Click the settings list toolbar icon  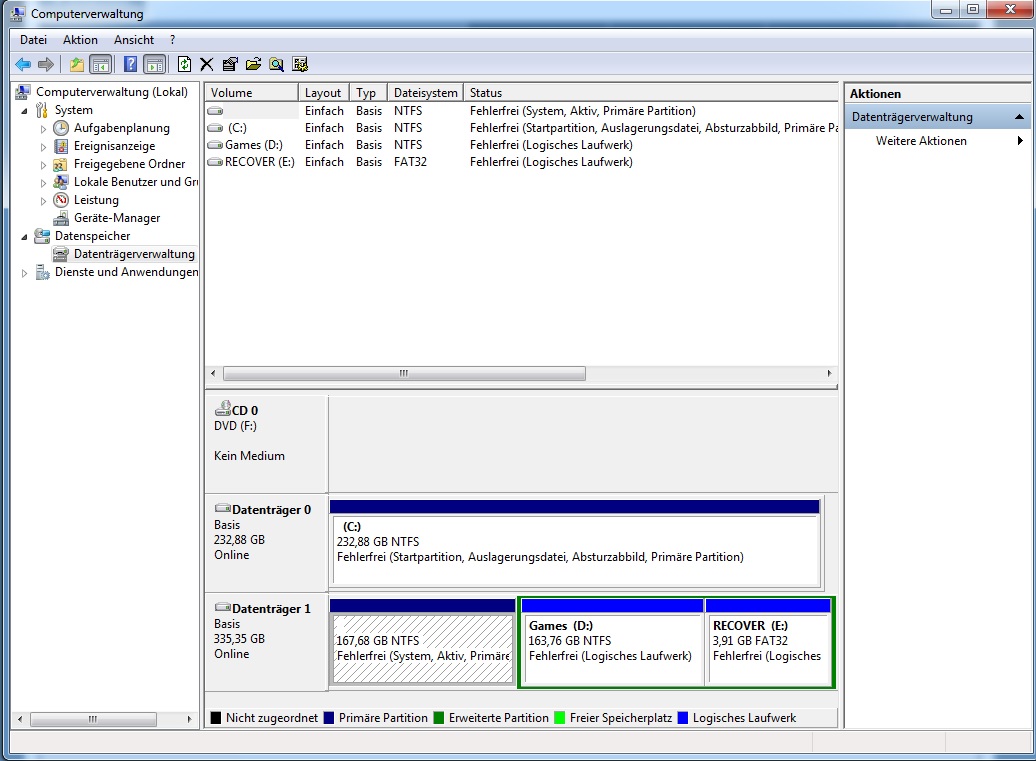point(300,64)
